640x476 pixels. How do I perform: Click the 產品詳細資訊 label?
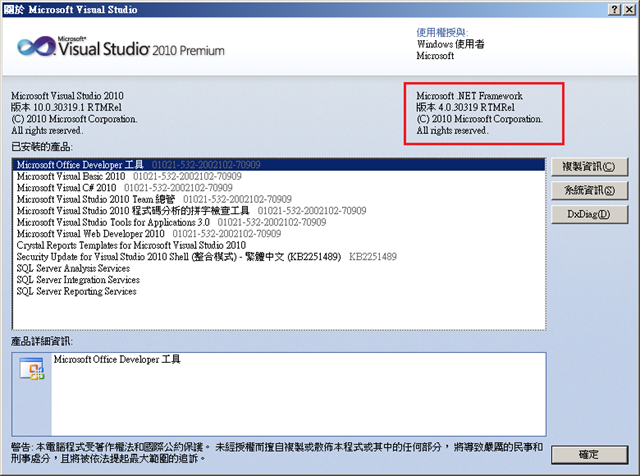[x=41, y=341]
